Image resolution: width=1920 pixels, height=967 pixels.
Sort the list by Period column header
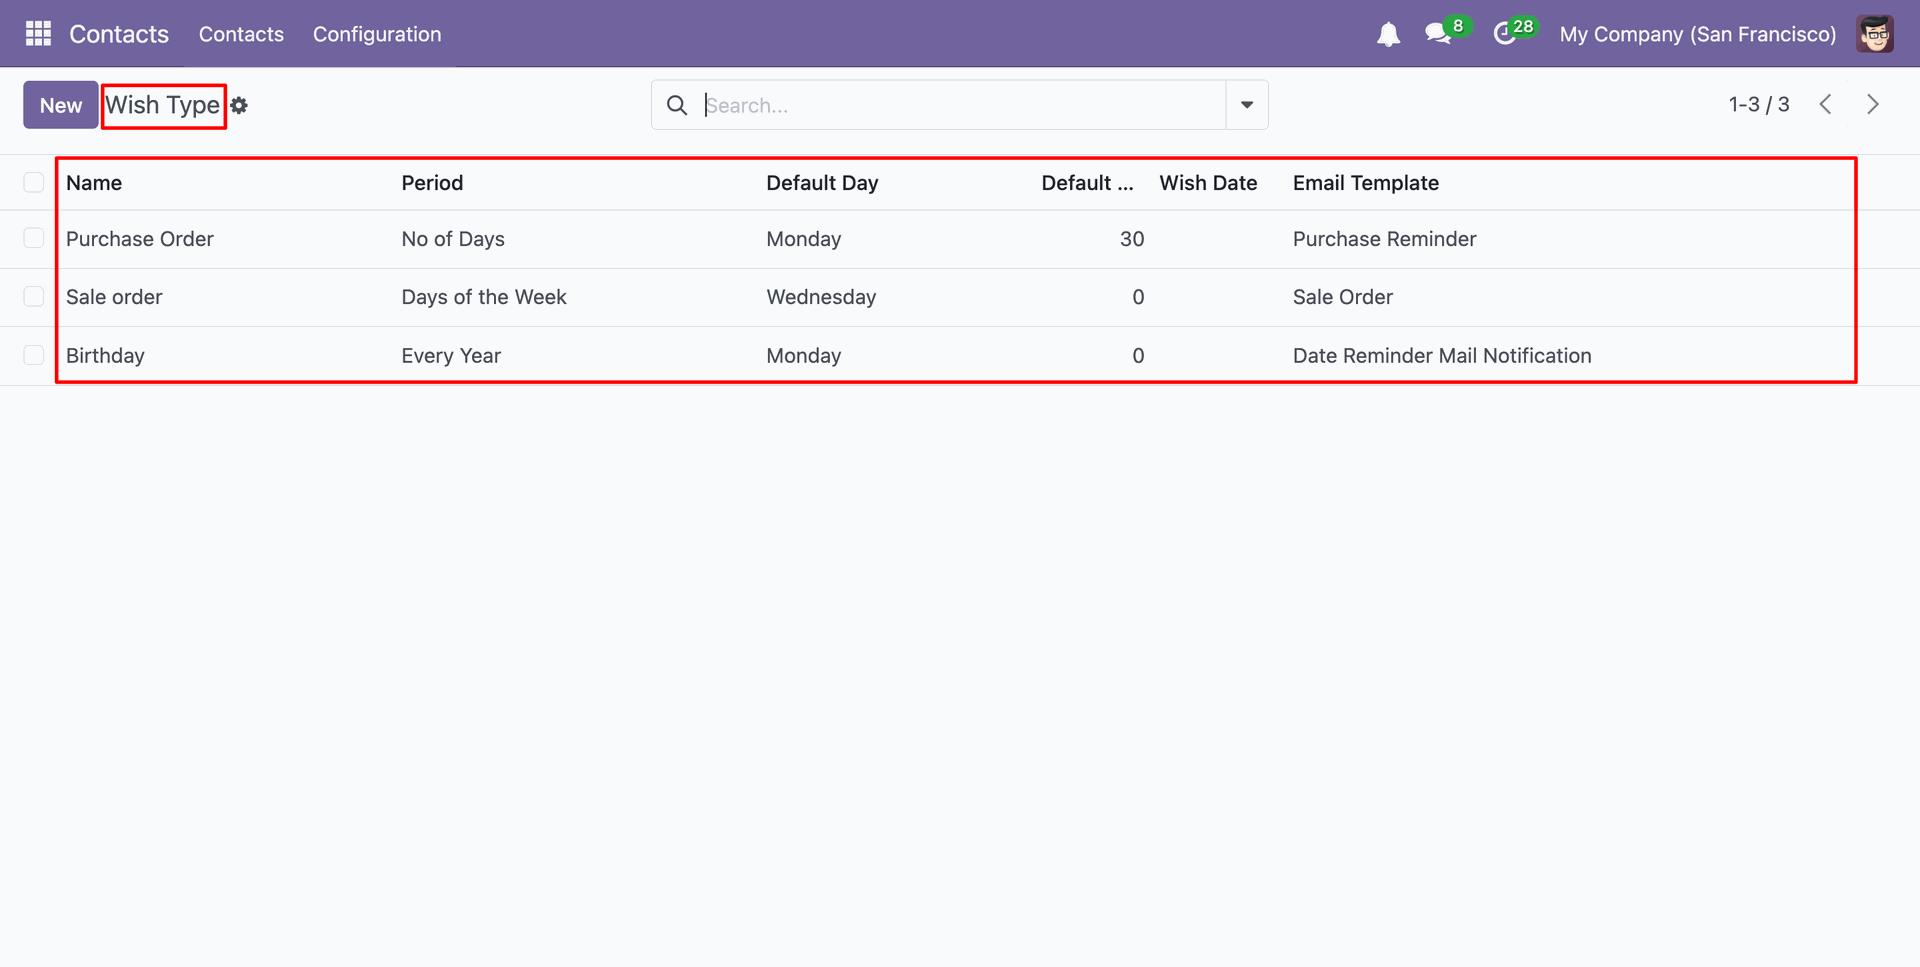coord(432,183)
